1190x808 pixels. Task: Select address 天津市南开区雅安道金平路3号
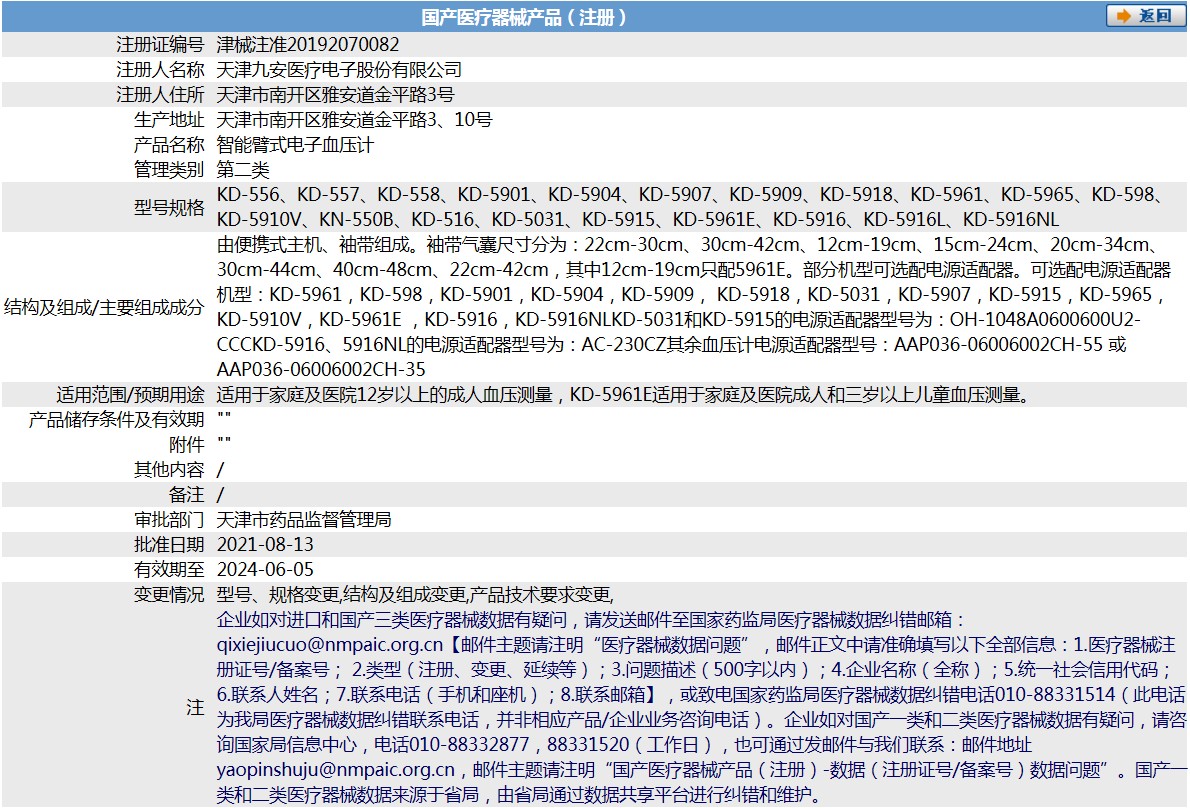pyautogui.click(x=335, y=95)
